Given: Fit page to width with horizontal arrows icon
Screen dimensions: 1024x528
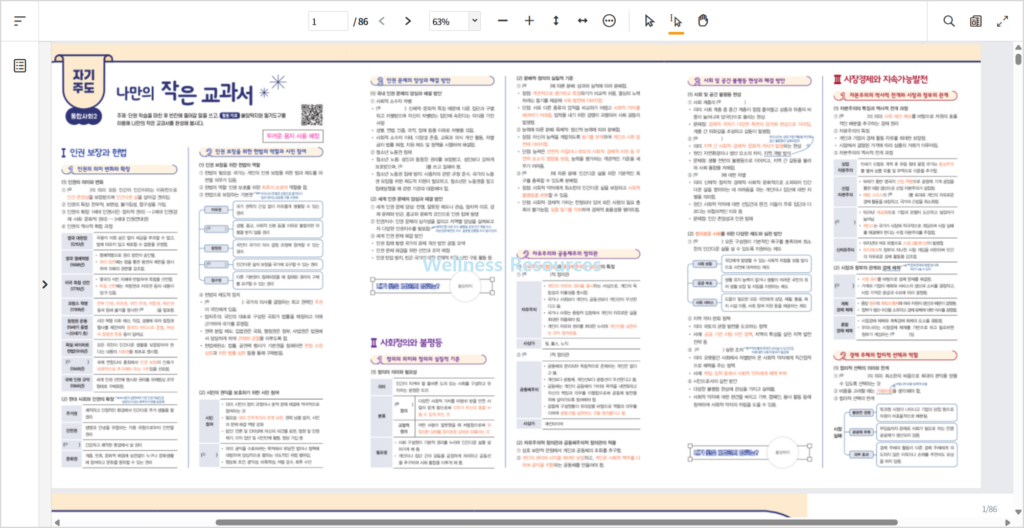Looking at the screenshot, I should coord(583,21).
